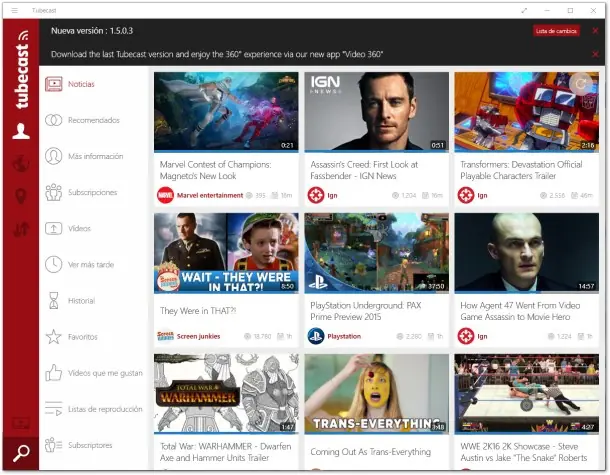Select Más información menu entry
The height and width of the screenshot is (475, 610).
point(96,156)
